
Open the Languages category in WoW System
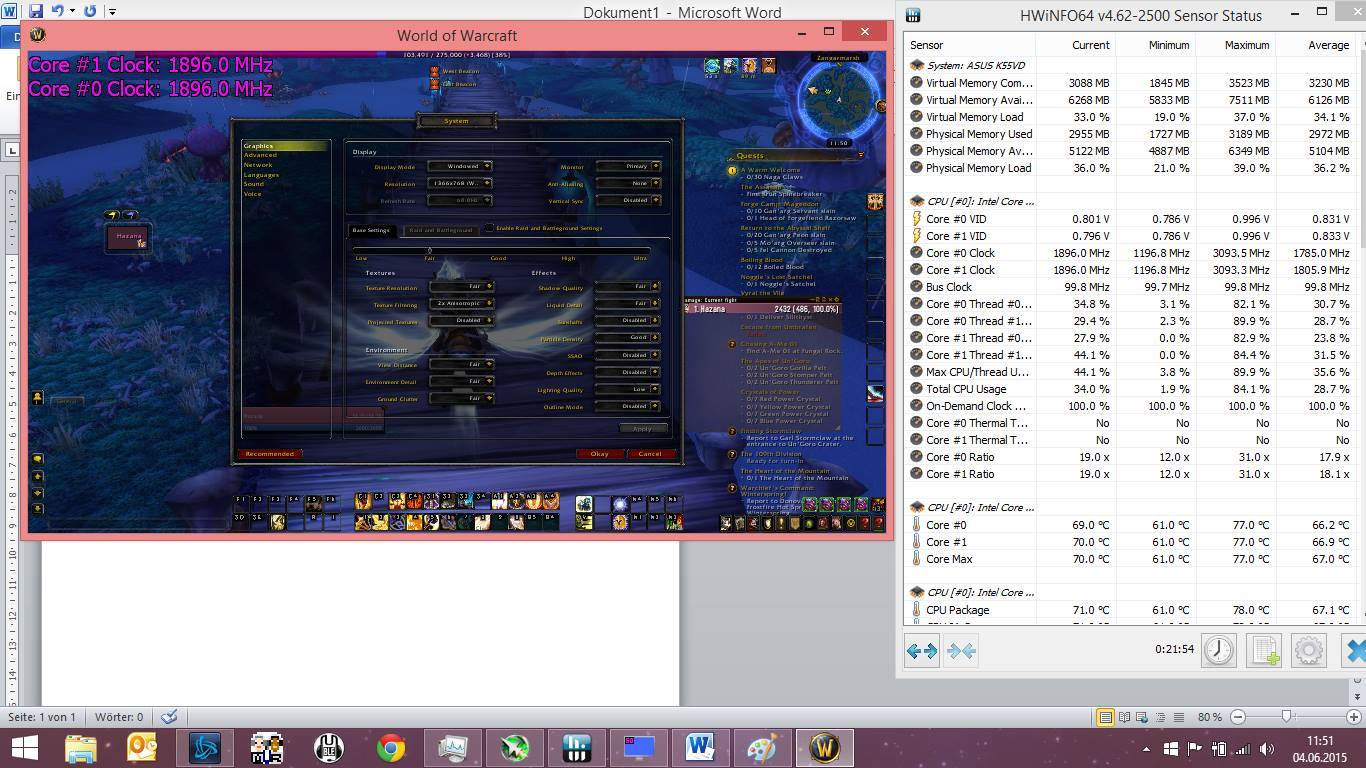tap(261, 175)
